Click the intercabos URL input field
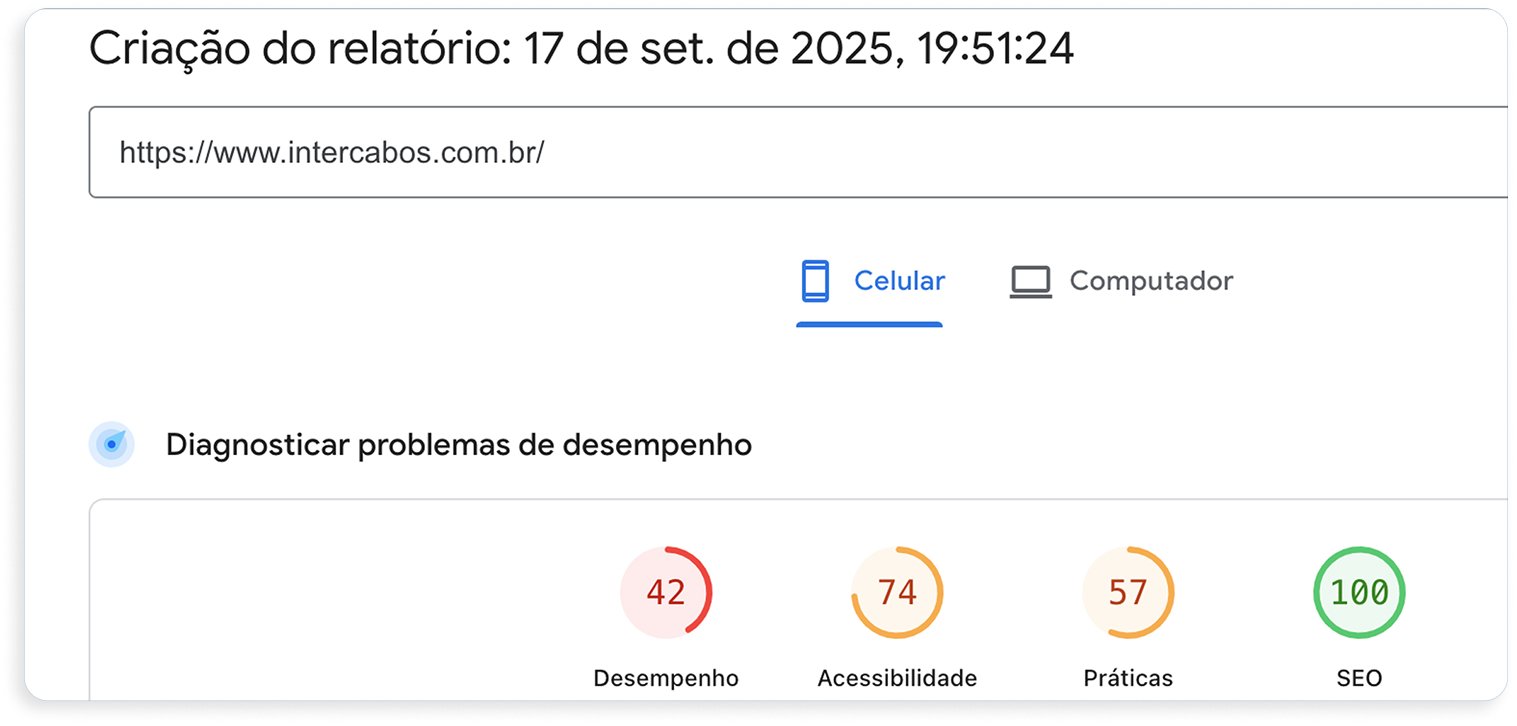Image resolution: width=1517 pixels, height=726 pixels. (x=798, y=152)
